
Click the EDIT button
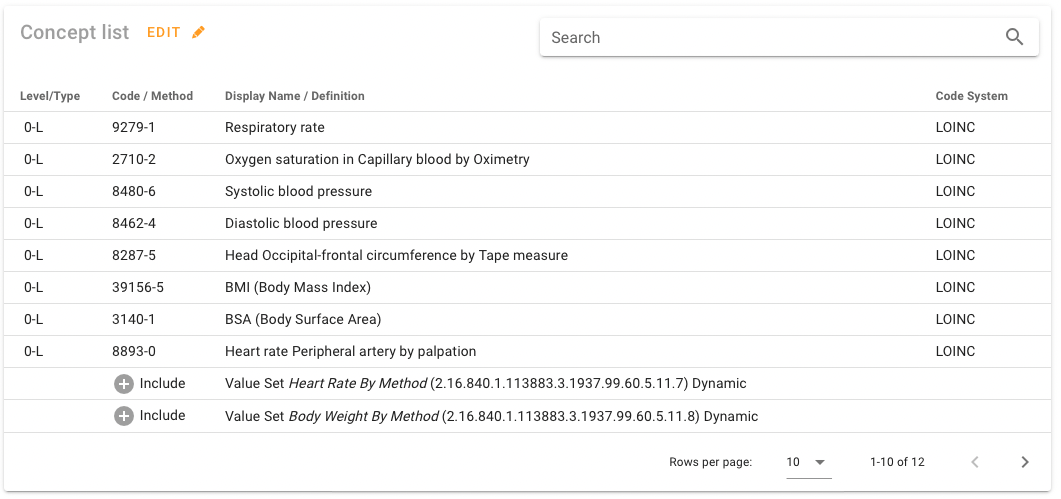point(164,33)
